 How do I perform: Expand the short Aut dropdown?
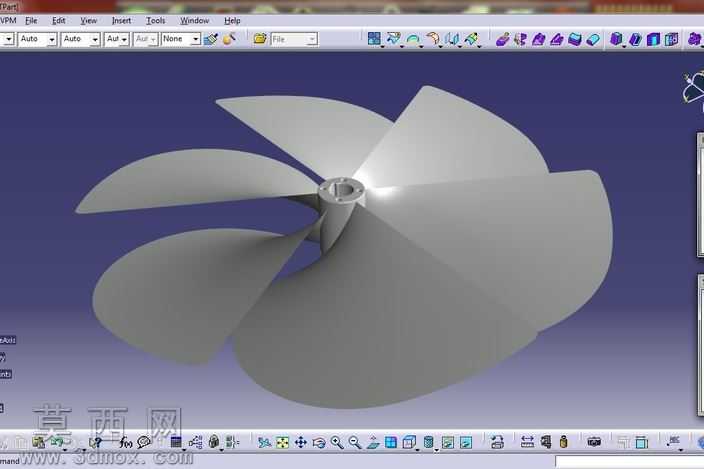coord(124,39)
